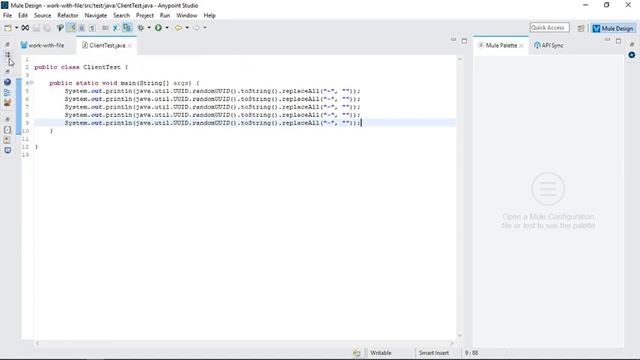The image size is (640, 360).
Task: Open the Debug dropdown arrow
Action: click(149, 28)
